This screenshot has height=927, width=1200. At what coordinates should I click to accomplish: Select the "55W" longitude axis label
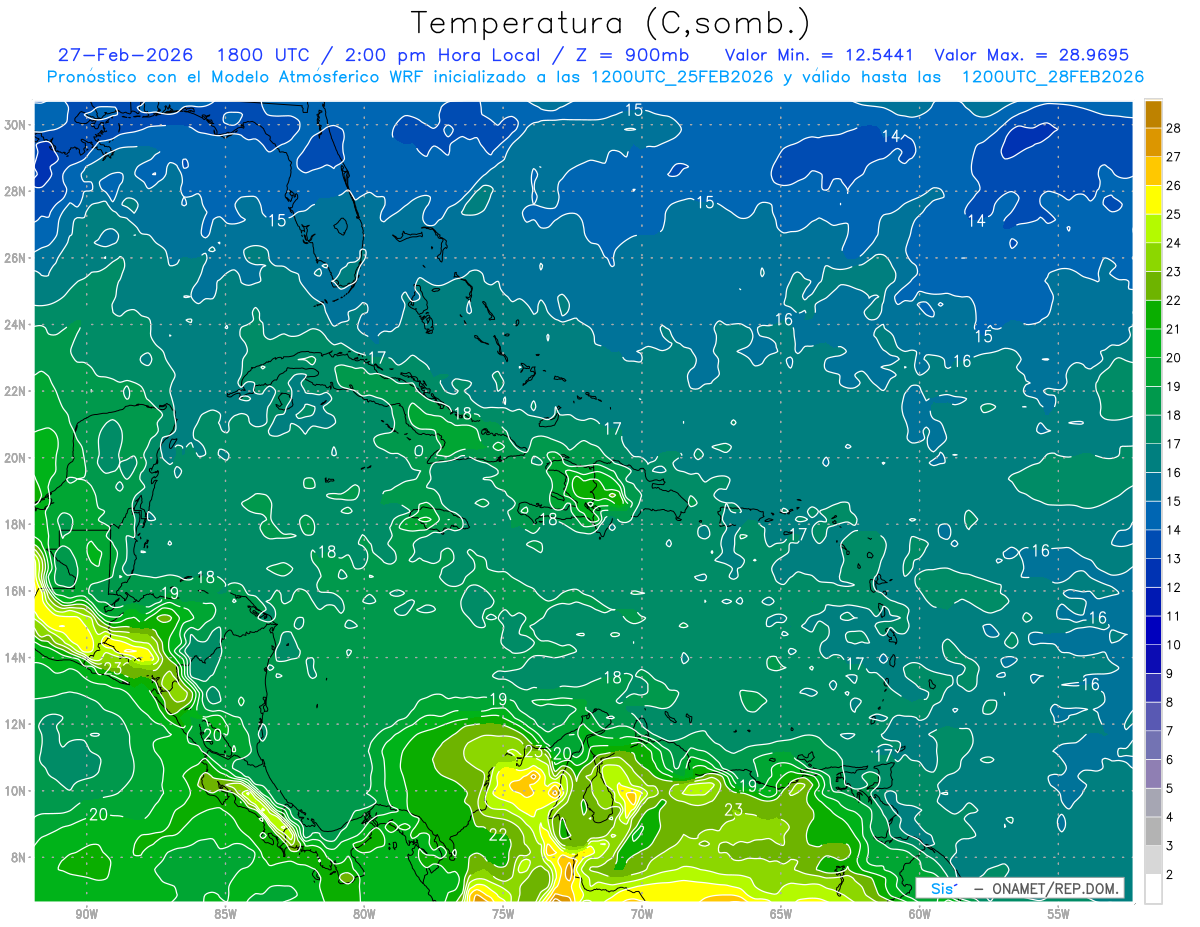(x=1059, y=914)
